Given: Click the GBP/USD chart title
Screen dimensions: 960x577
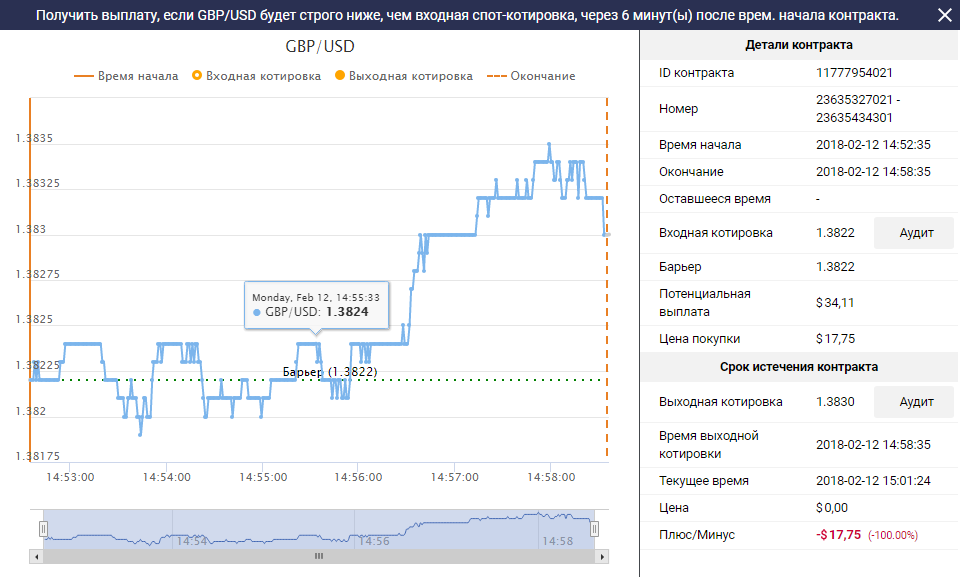Looking at the screenshot, I should coord(320,47).
